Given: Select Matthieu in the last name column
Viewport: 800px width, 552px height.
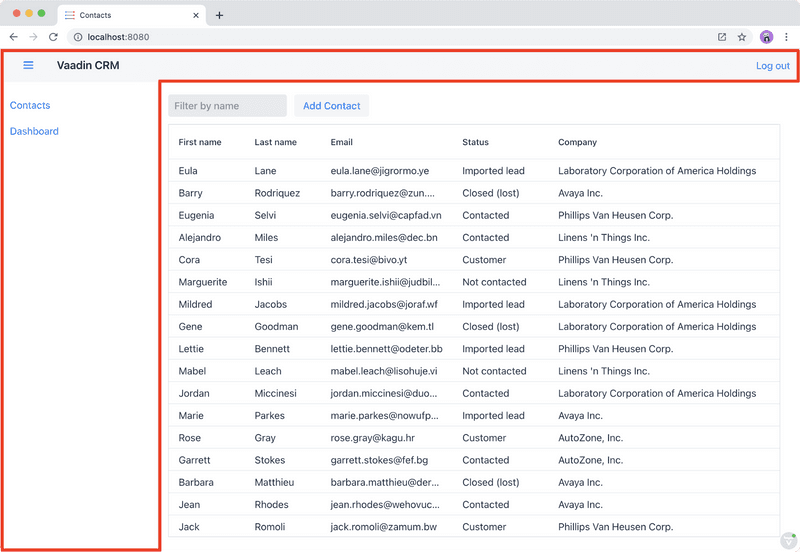Looking at the screenshot, I should [x=274, y=483].
